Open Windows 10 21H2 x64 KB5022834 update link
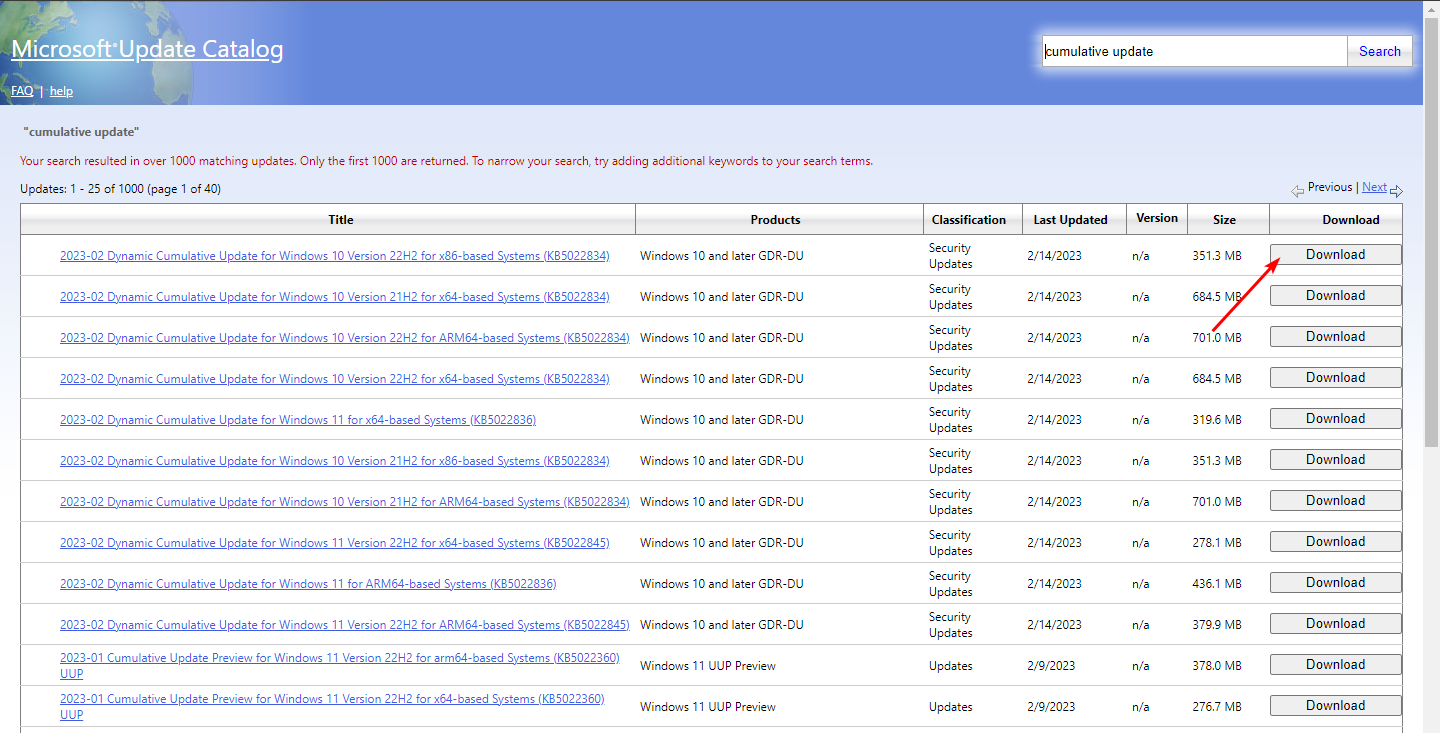The width and height of the screenshot is (1440, 733). pyautogui.click(x=334, y=297)
